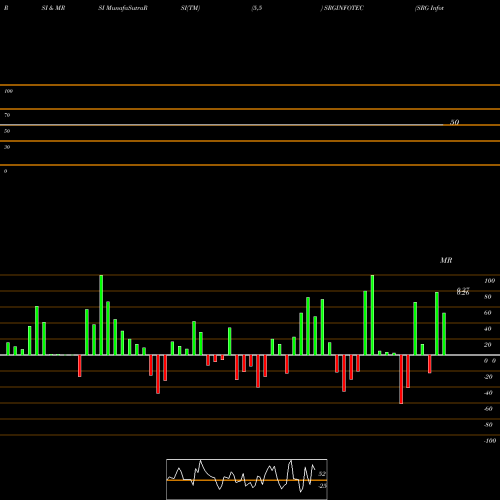Click the 'SI(TM)' header text
Image resolution: width=500 pixels, height=500 pixels.
click(x=190, y=8)
